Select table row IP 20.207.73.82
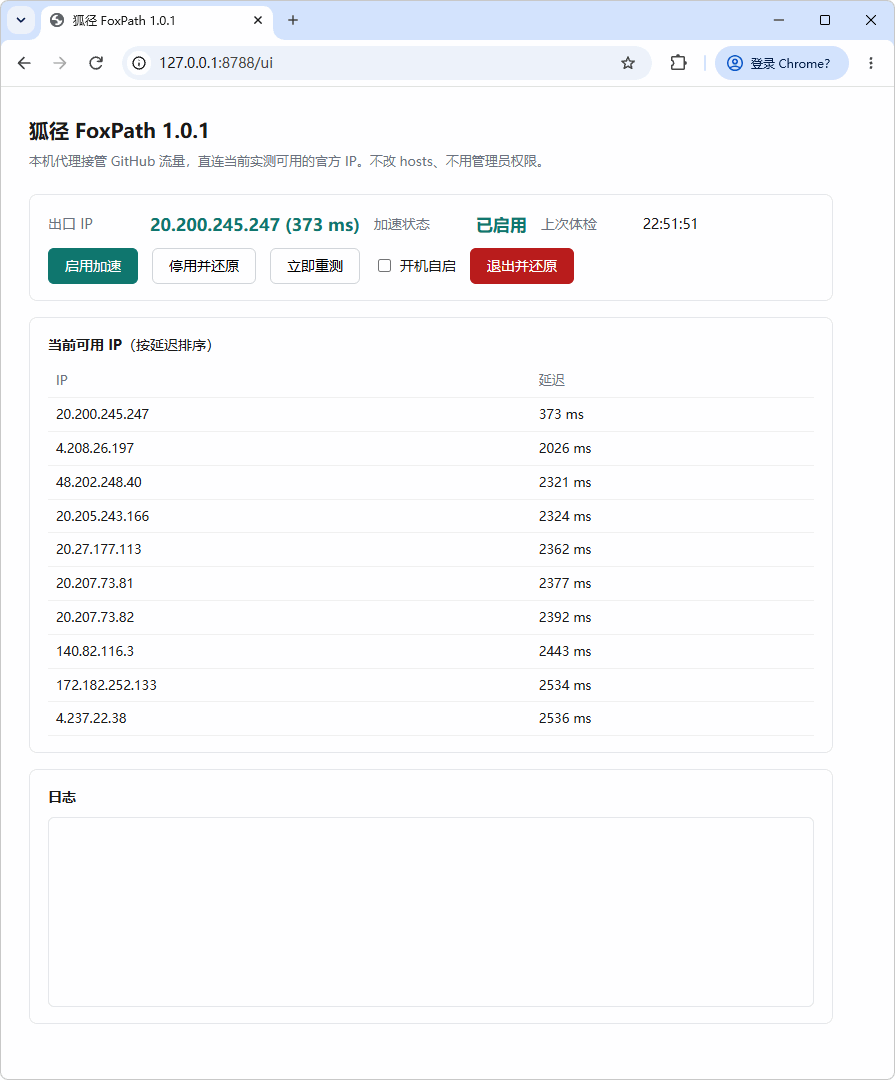The height and width of the screenshot is (1080, 895). point(431,617)
